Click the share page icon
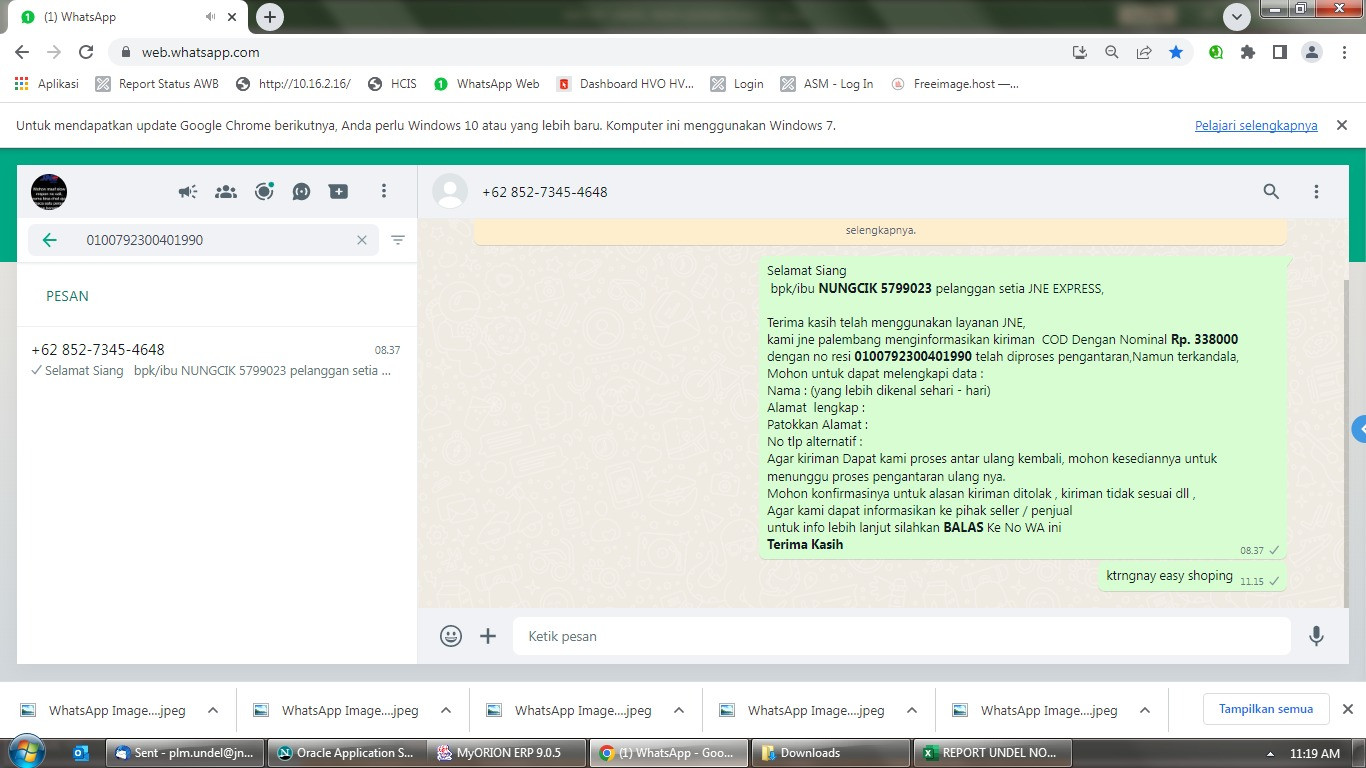 click(1144, 52)
